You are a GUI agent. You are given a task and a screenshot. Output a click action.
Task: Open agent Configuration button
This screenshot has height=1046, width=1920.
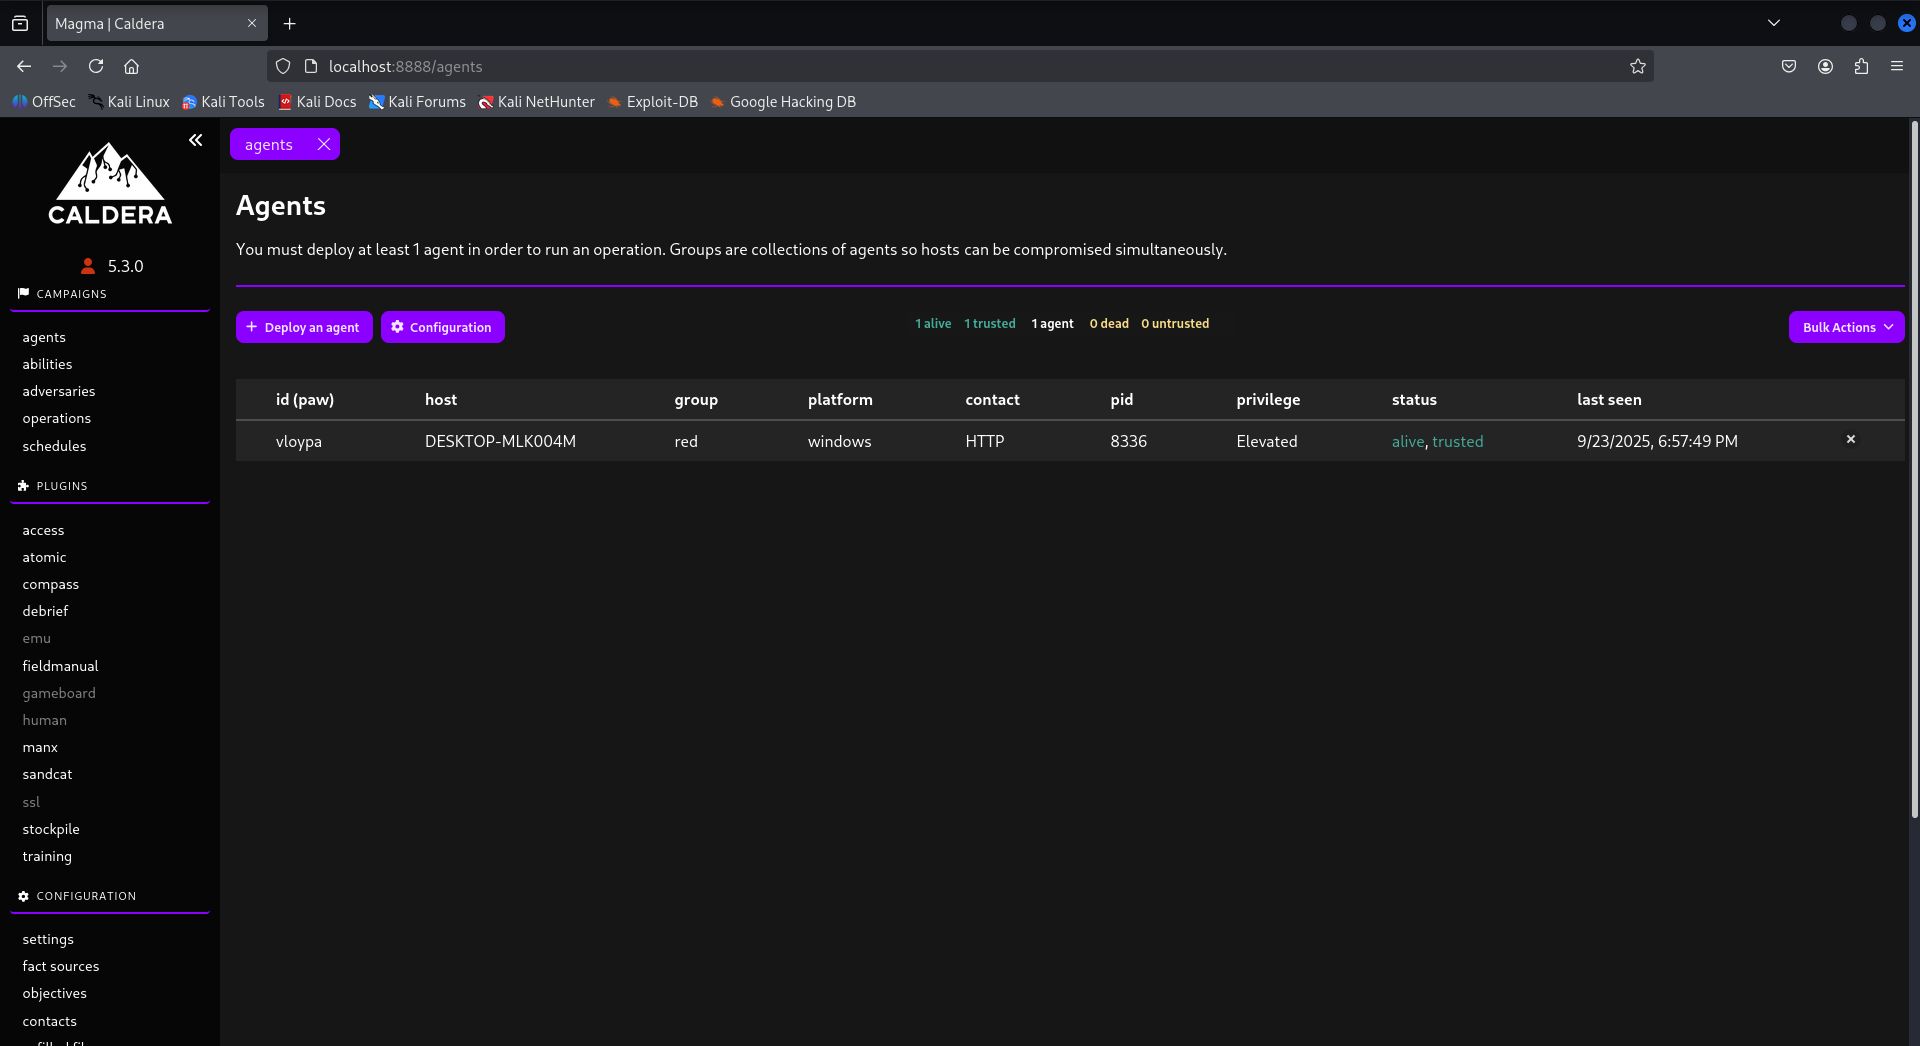click(442, 327)
